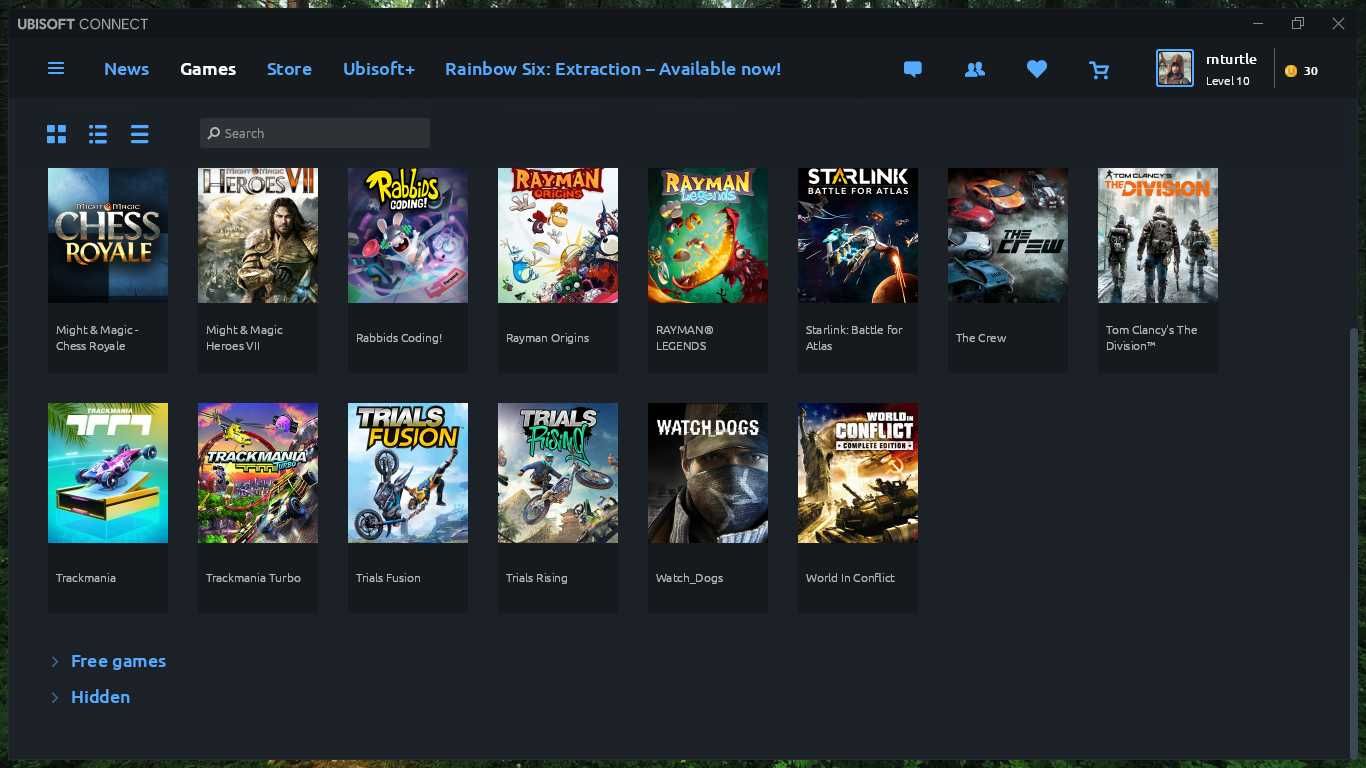
Task: Click the 'Rabbids Coding!' title text
Action: (x=399, y=338)
